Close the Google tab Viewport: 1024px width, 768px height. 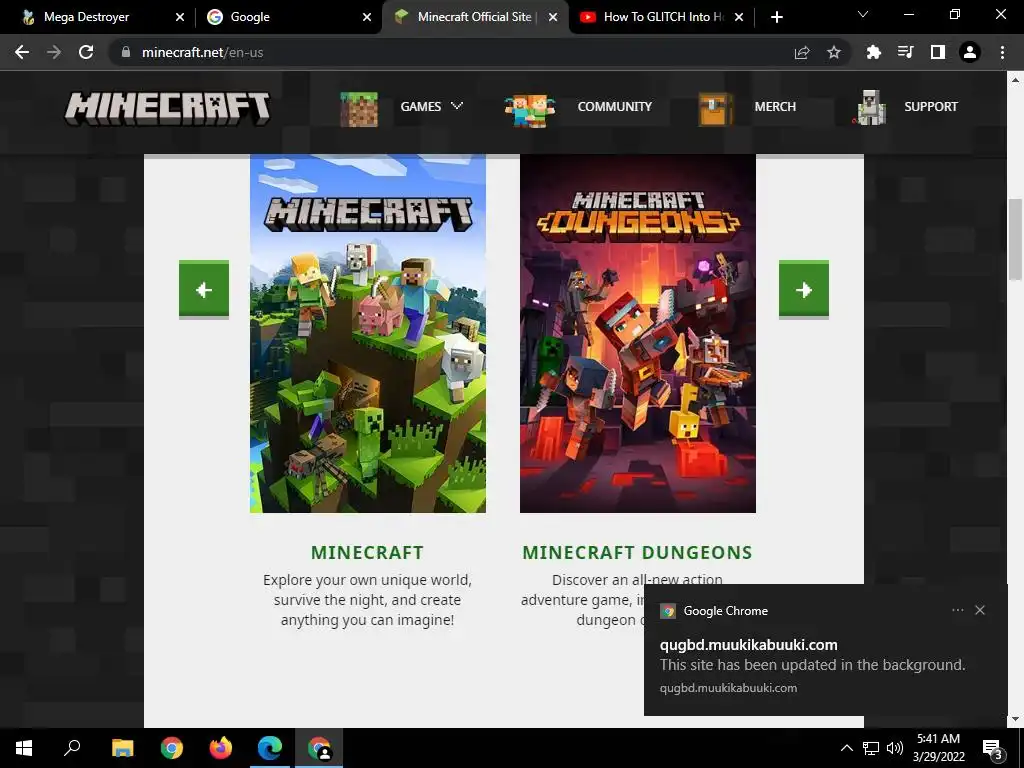coord(367,17)
